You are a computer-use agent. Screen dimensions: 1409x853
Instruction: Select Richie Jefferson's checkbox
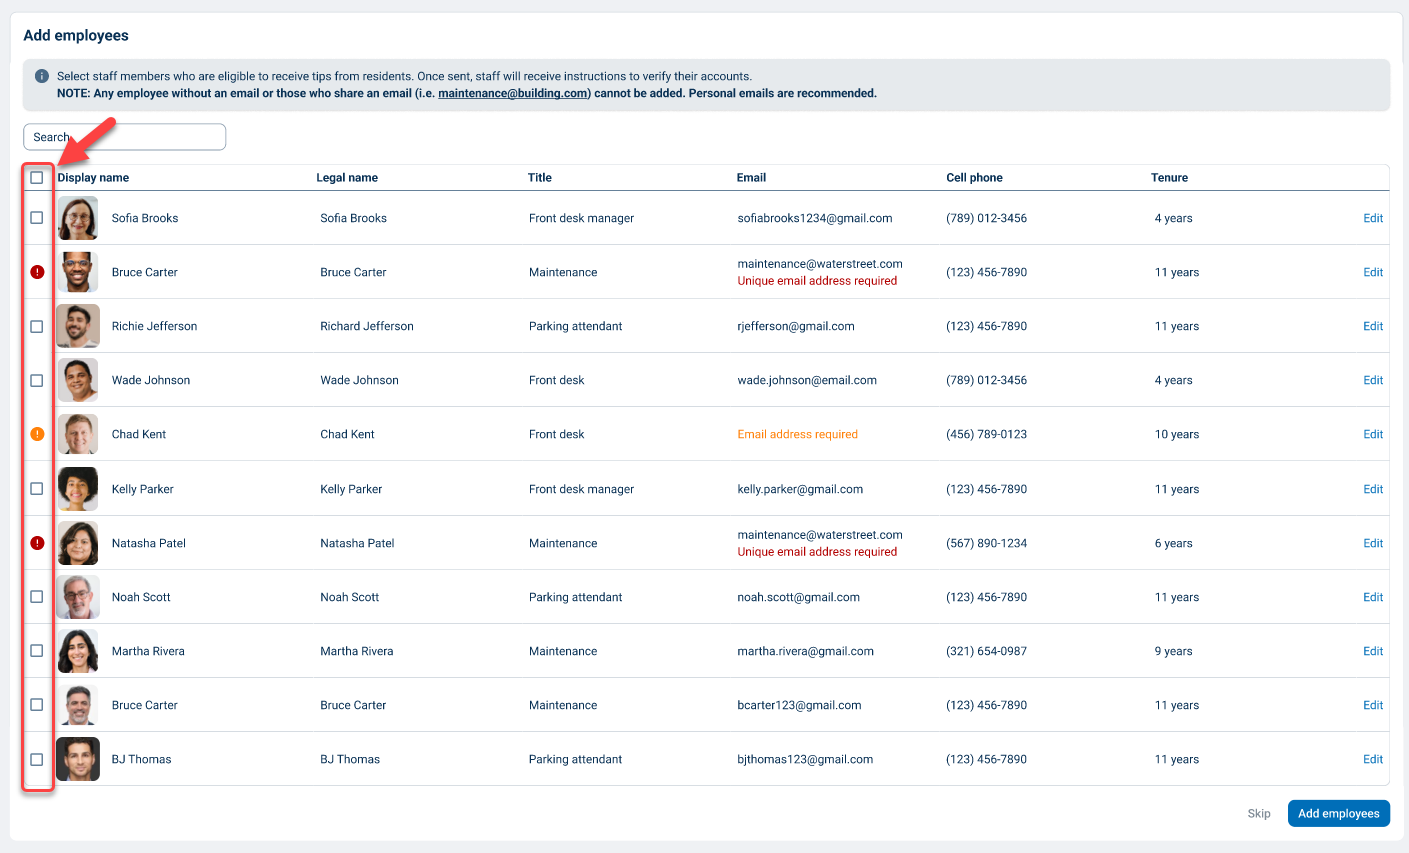pos(37,326)
